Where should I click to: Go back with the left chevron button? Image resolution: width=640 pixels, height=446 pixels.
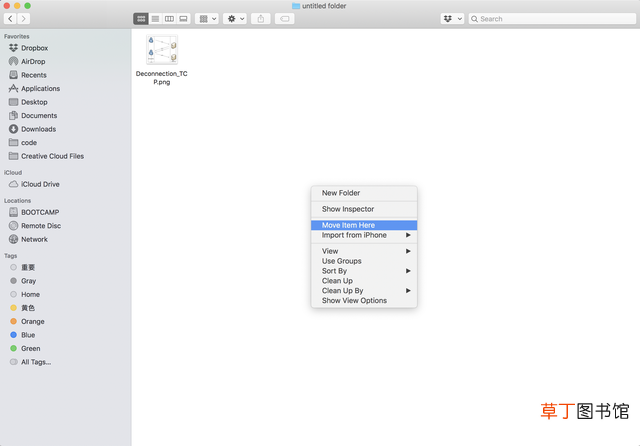(10, 19)
